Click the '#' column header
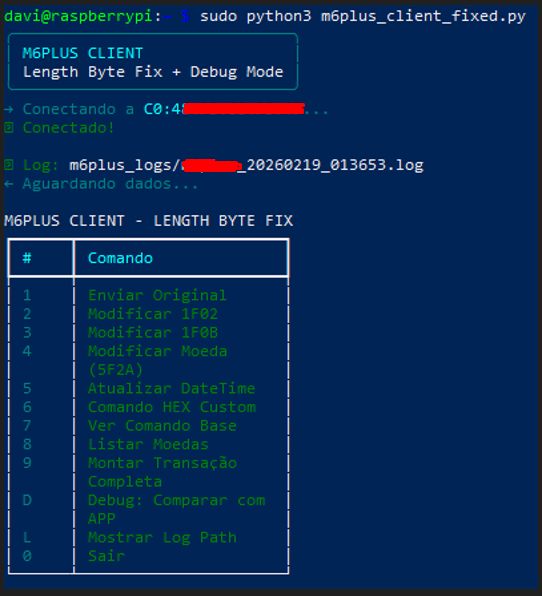Viewport: 542px width, 596px height. pyautogui.click(x=27, y=258)
